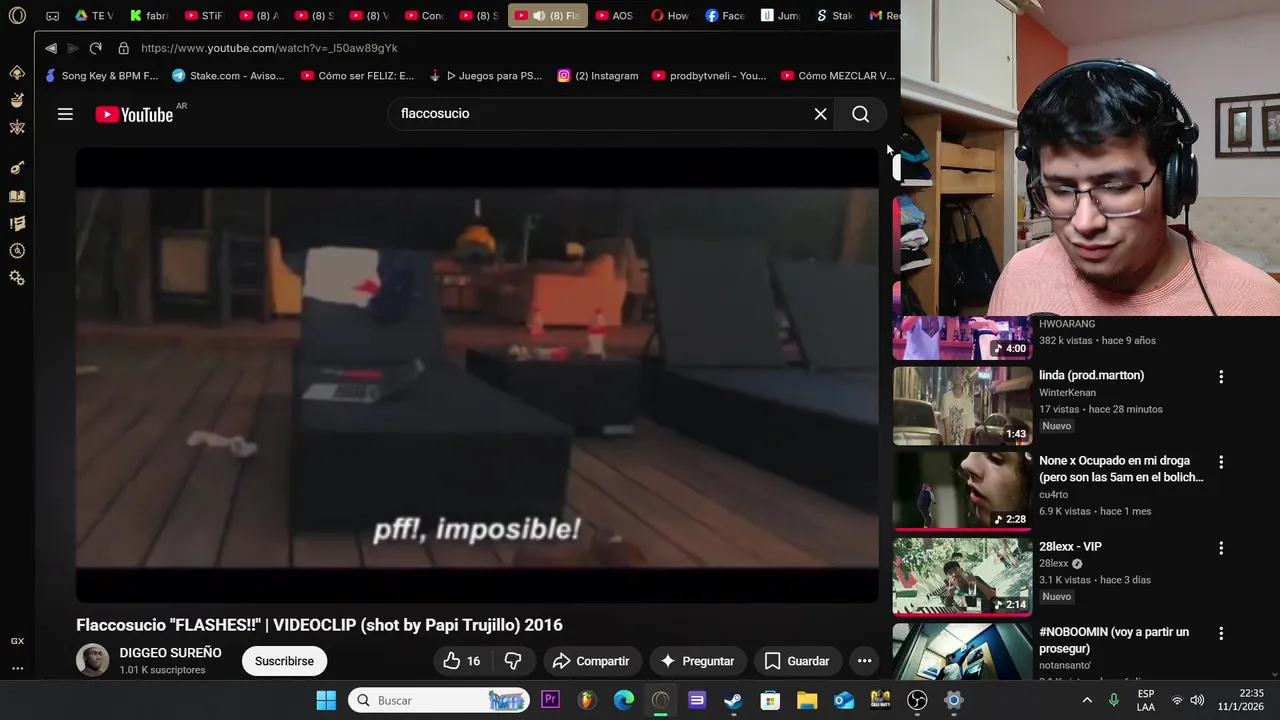Open the 22:35 clock and date panel

pyautogui.click(x=1240, y=700)
